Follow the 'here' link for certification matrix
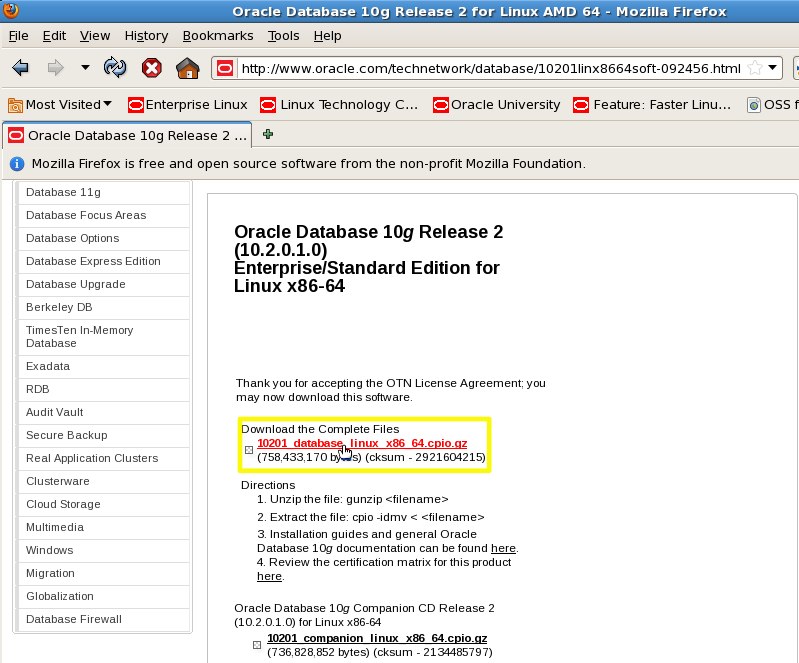Image resolution: width=799 pixels, height=663 pixels. click(x=269, y=576)
